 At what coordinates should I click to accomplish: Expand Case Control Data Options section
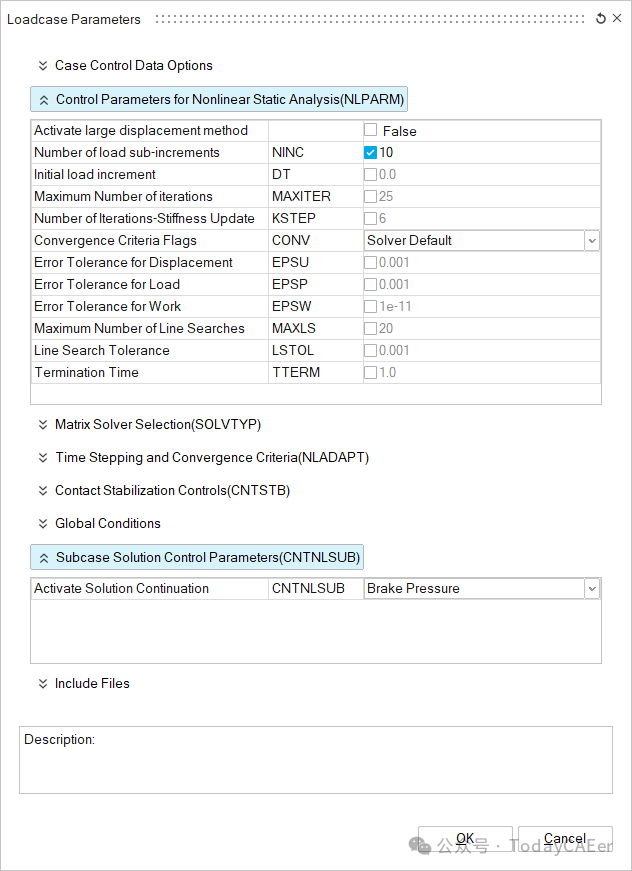click(x=133, y=66)
